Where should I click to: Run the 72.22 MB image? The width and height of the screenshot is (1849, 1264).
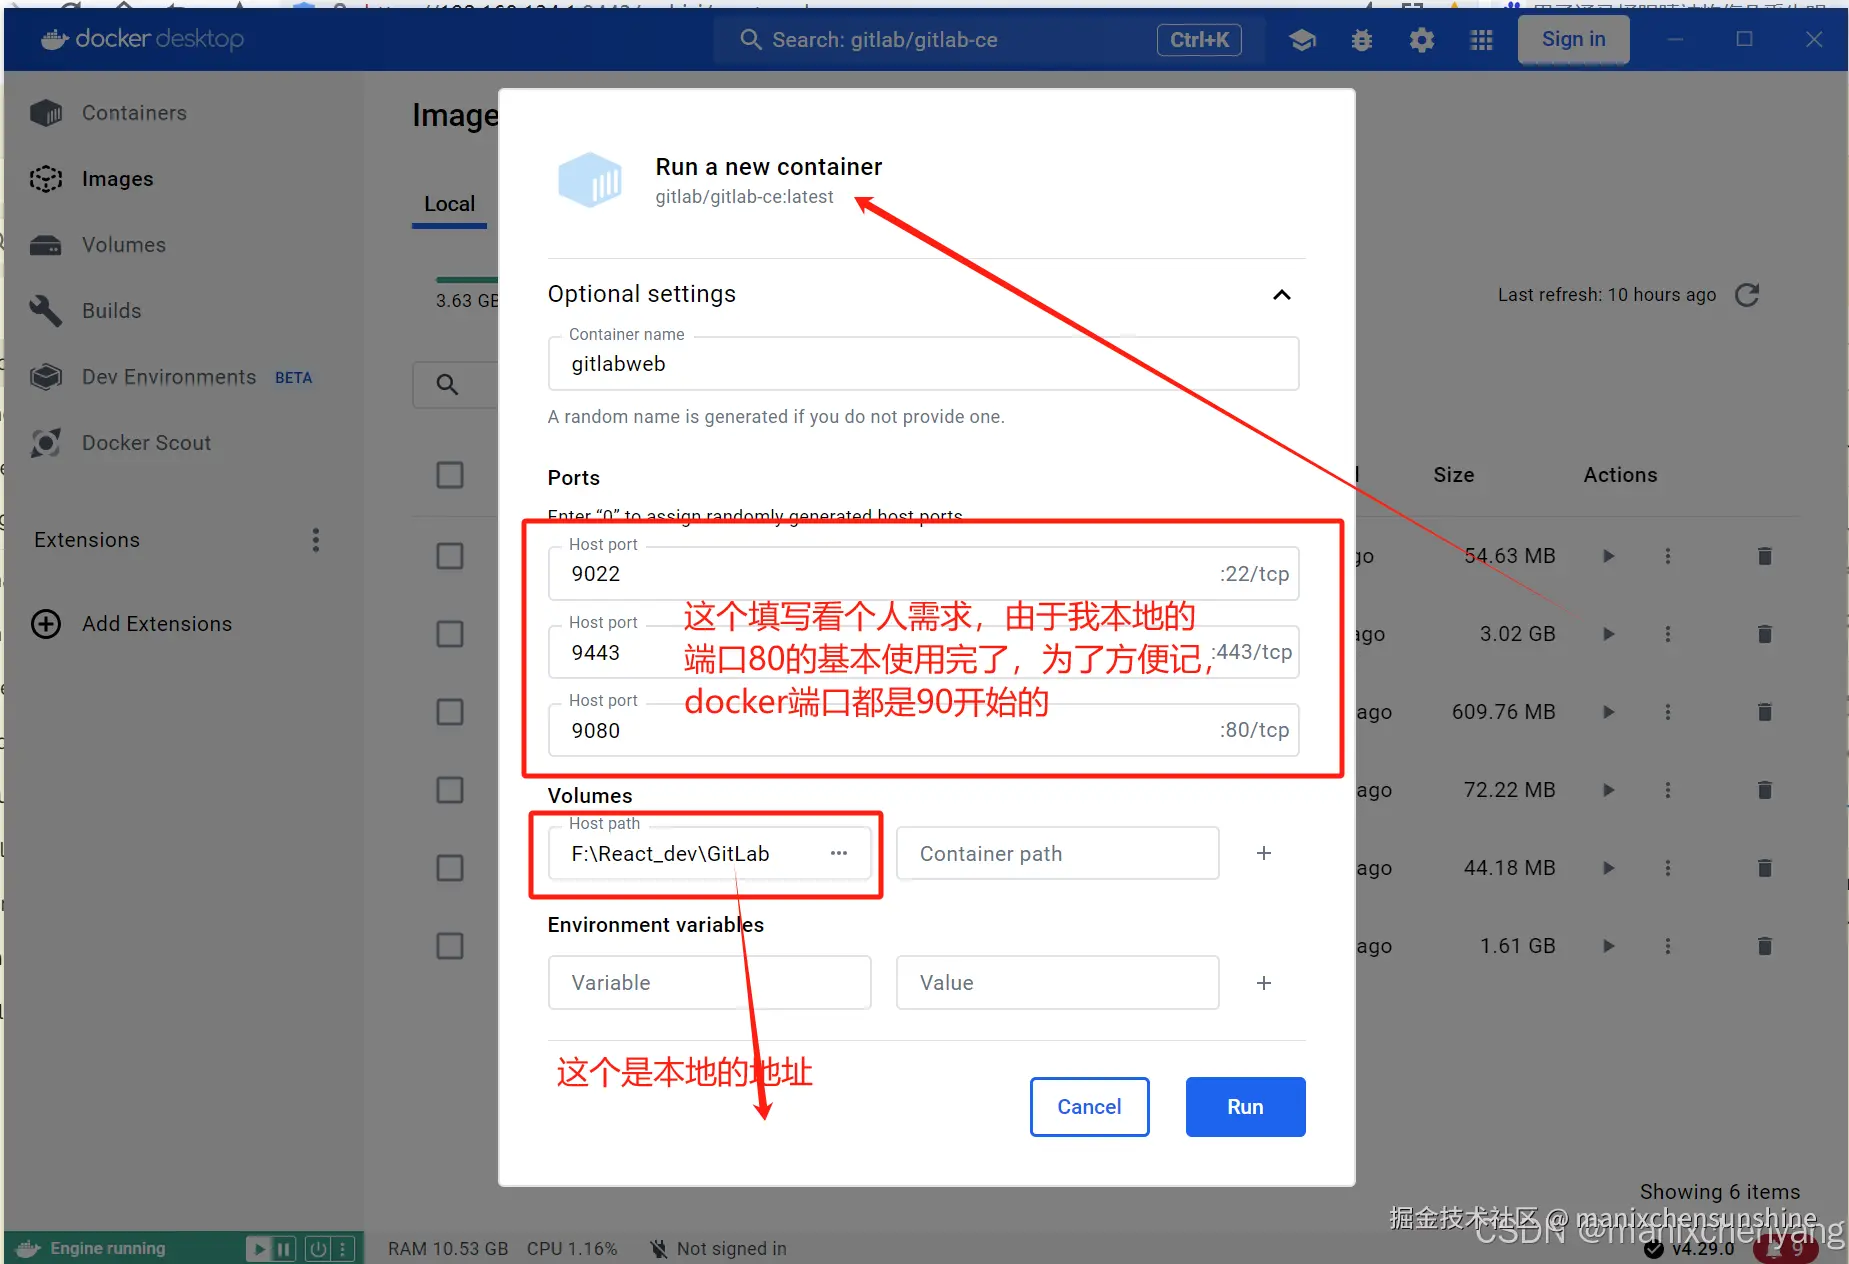pos(1609,790)
